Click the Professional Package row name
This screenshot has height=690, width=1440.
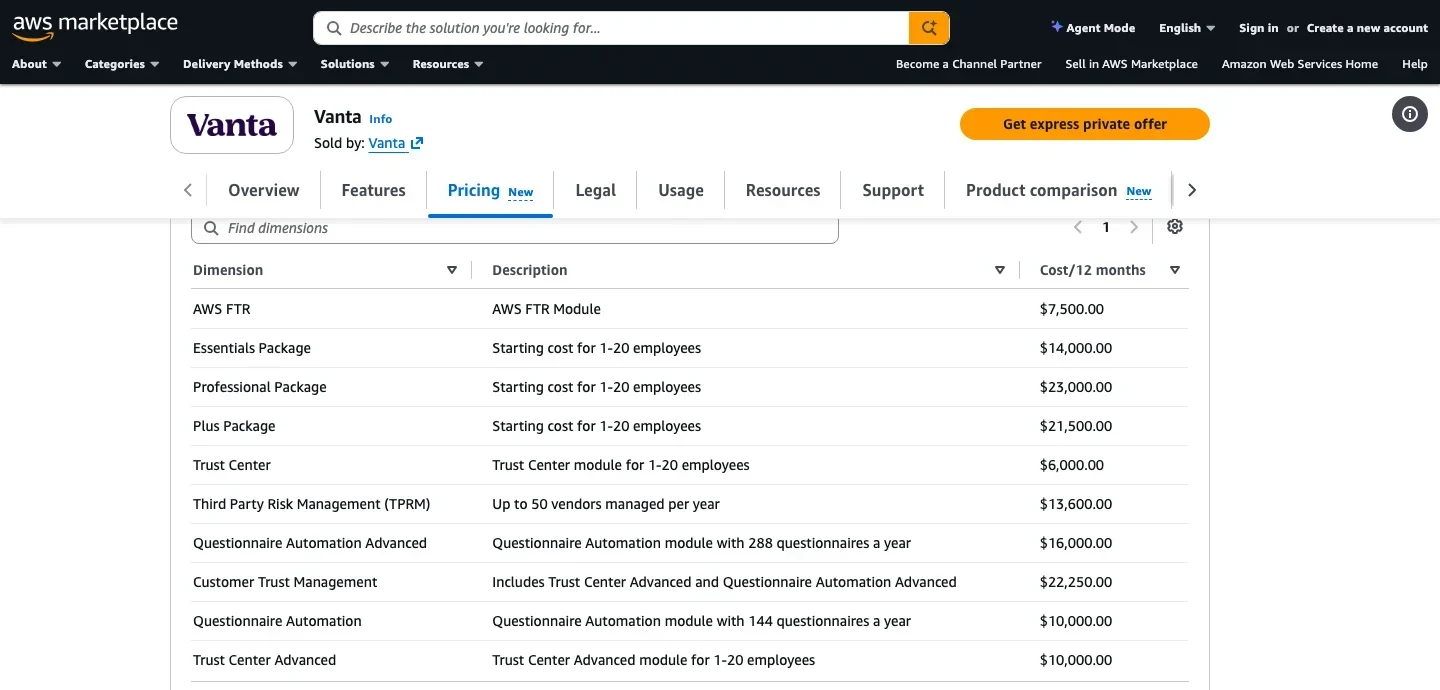pyautogui.click(x=260, y=387)
